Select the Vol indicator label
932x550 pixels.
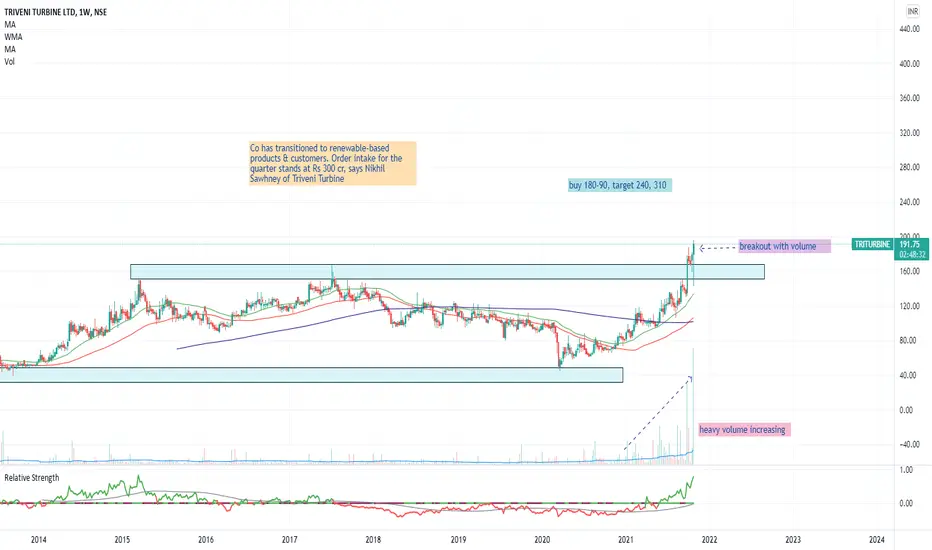10,62
